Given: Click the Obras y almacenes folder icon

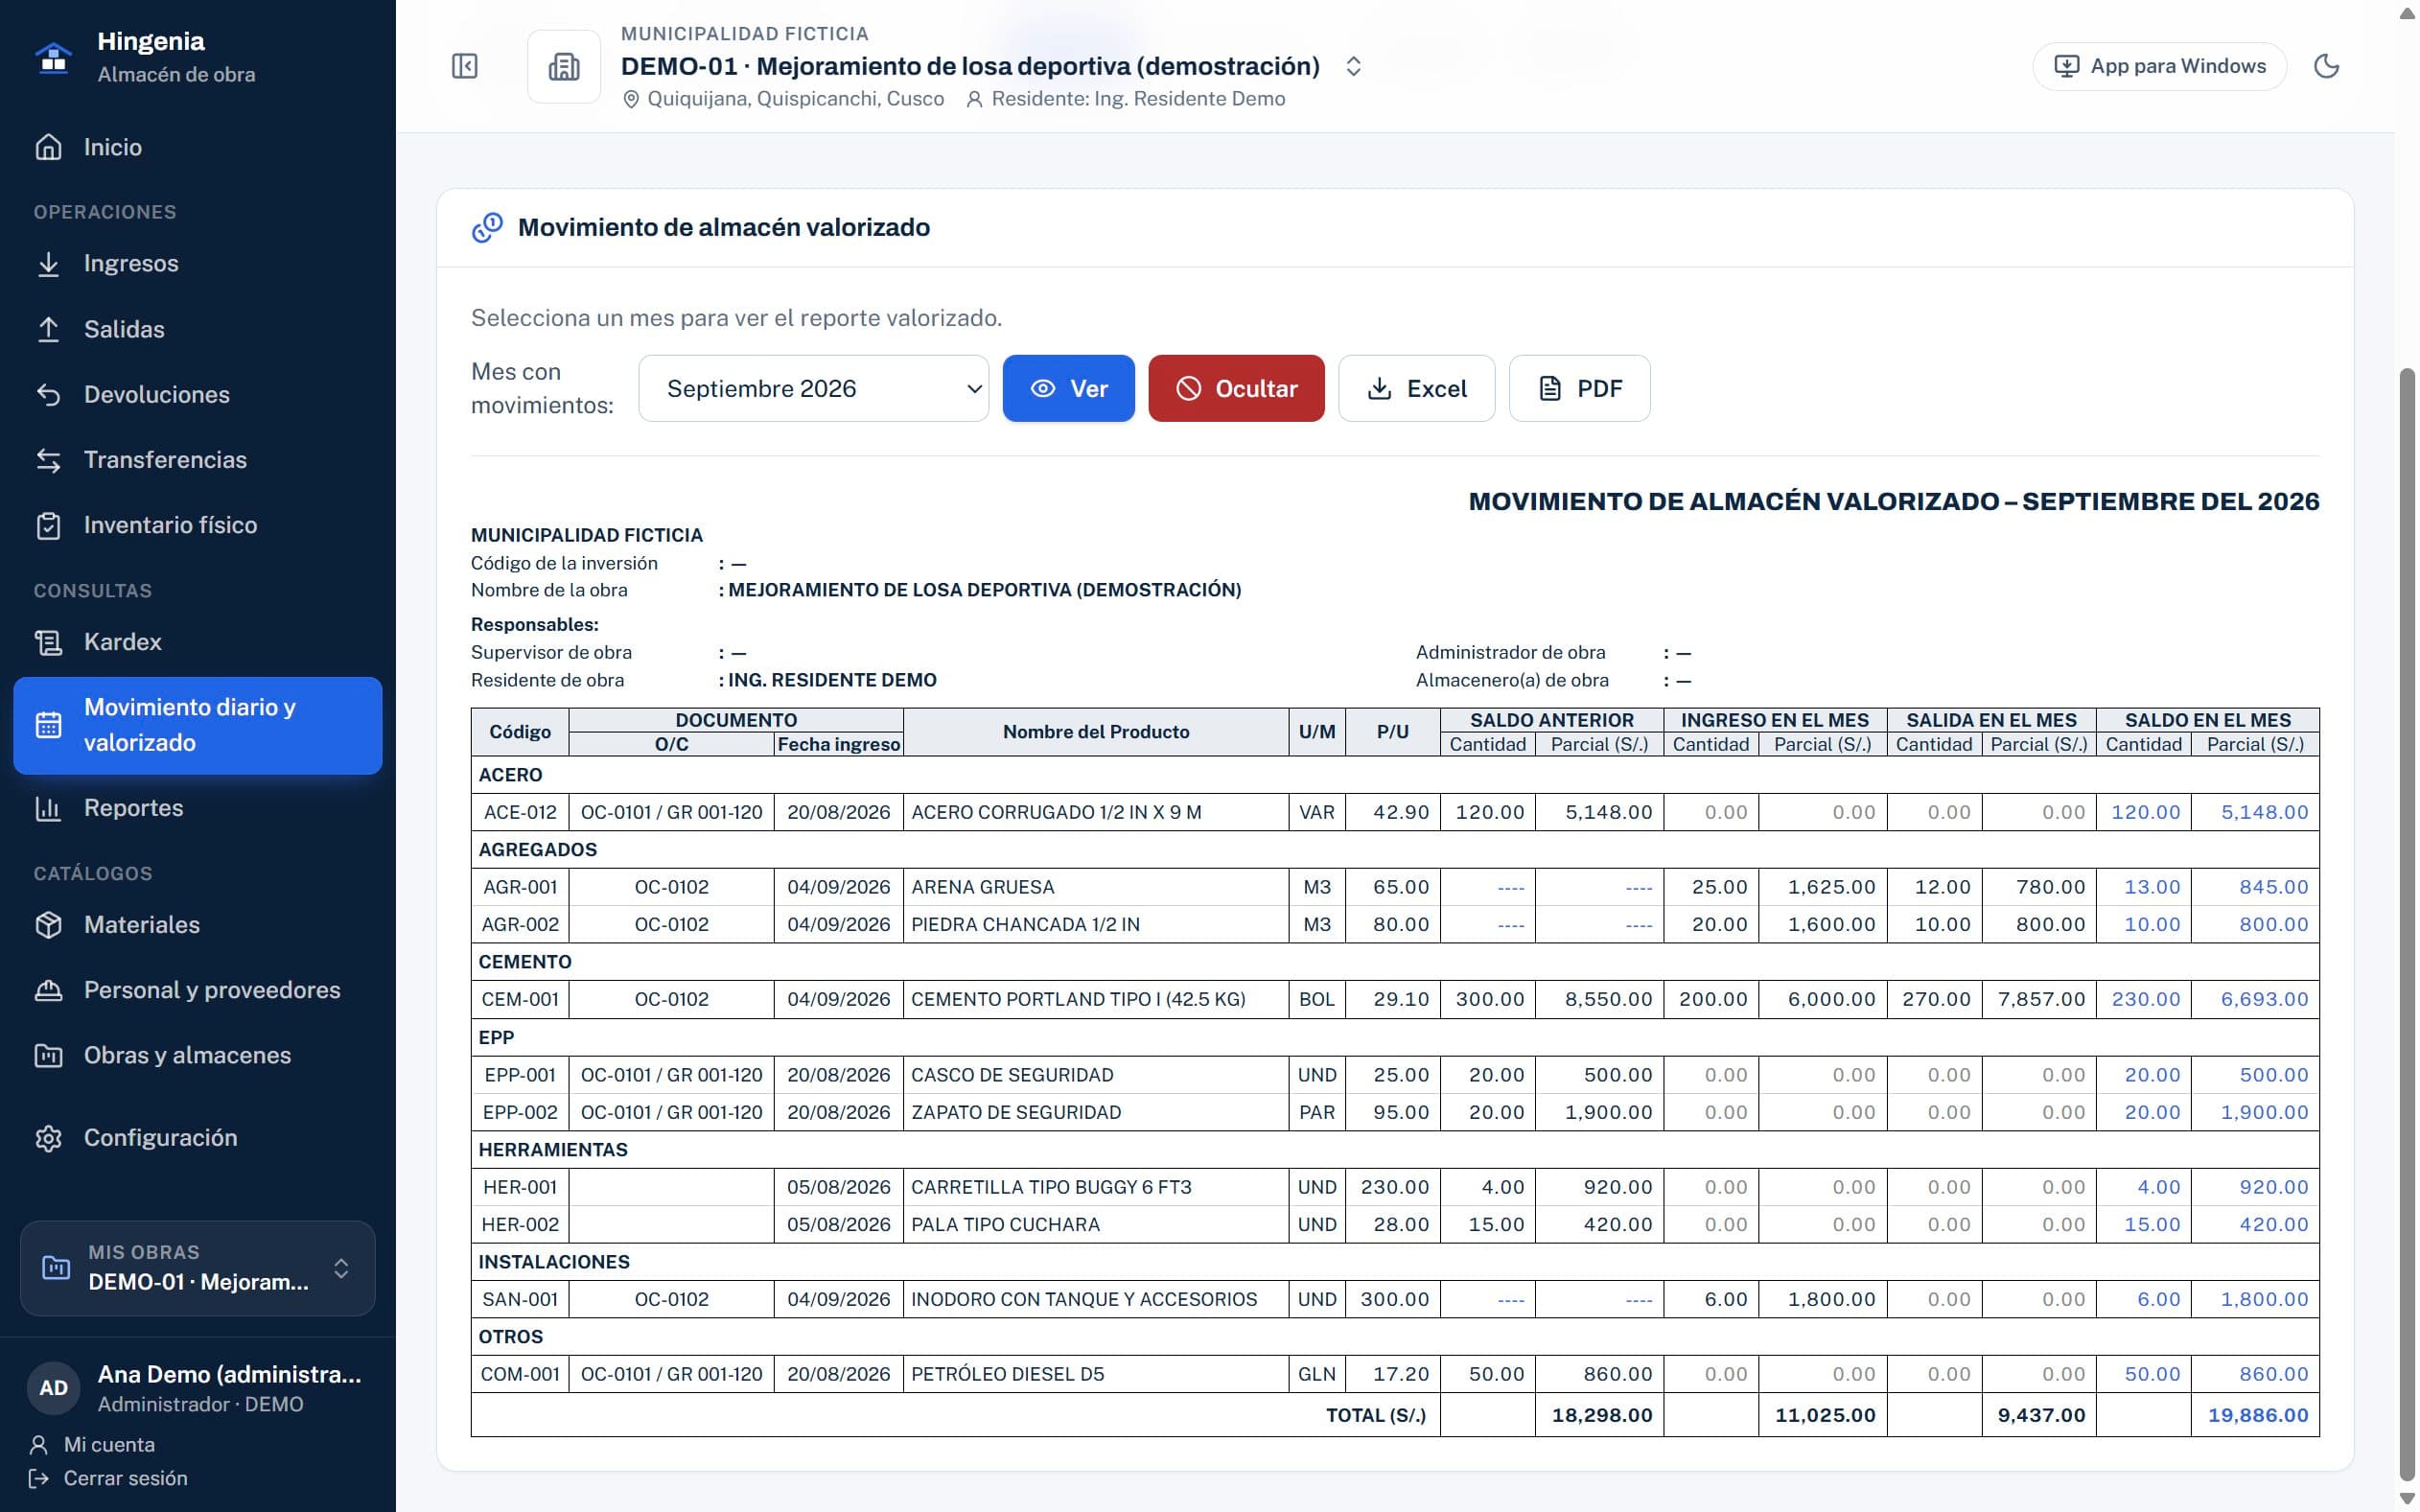Looking at the screenshot, I should coord(48,1055).
